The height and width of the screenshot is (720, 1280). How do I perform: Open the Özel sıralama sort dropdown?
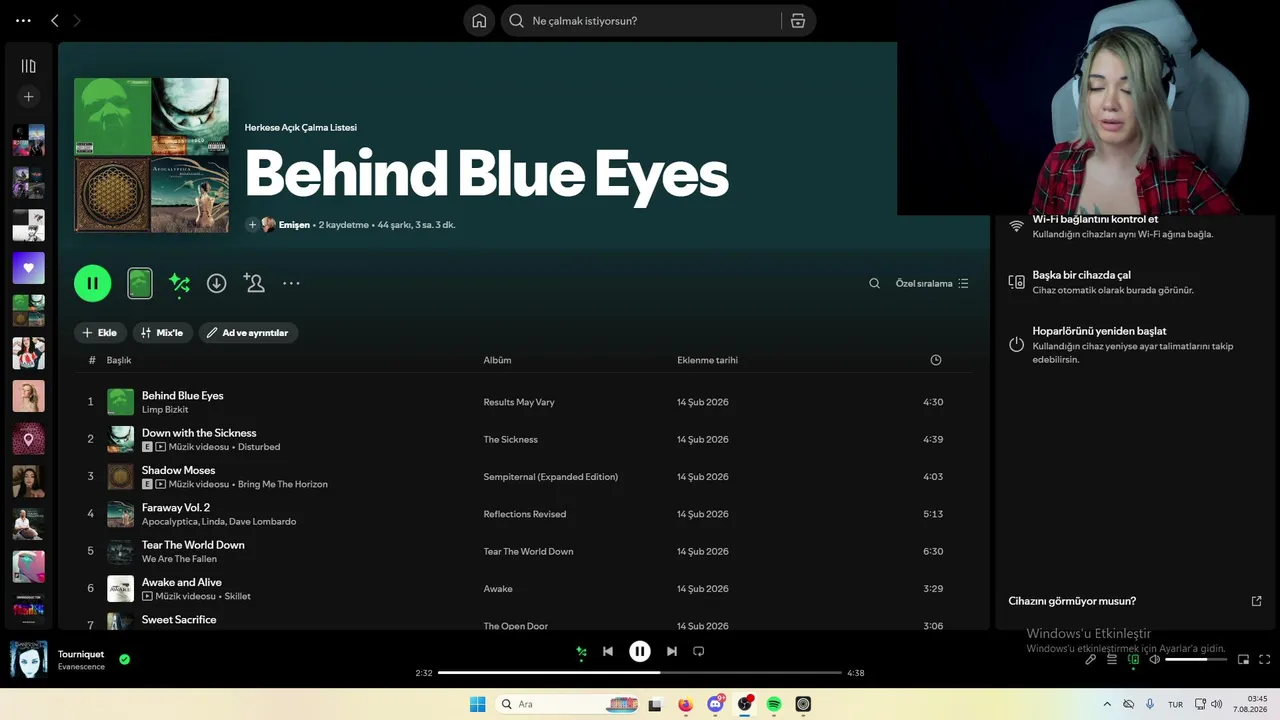932,284
